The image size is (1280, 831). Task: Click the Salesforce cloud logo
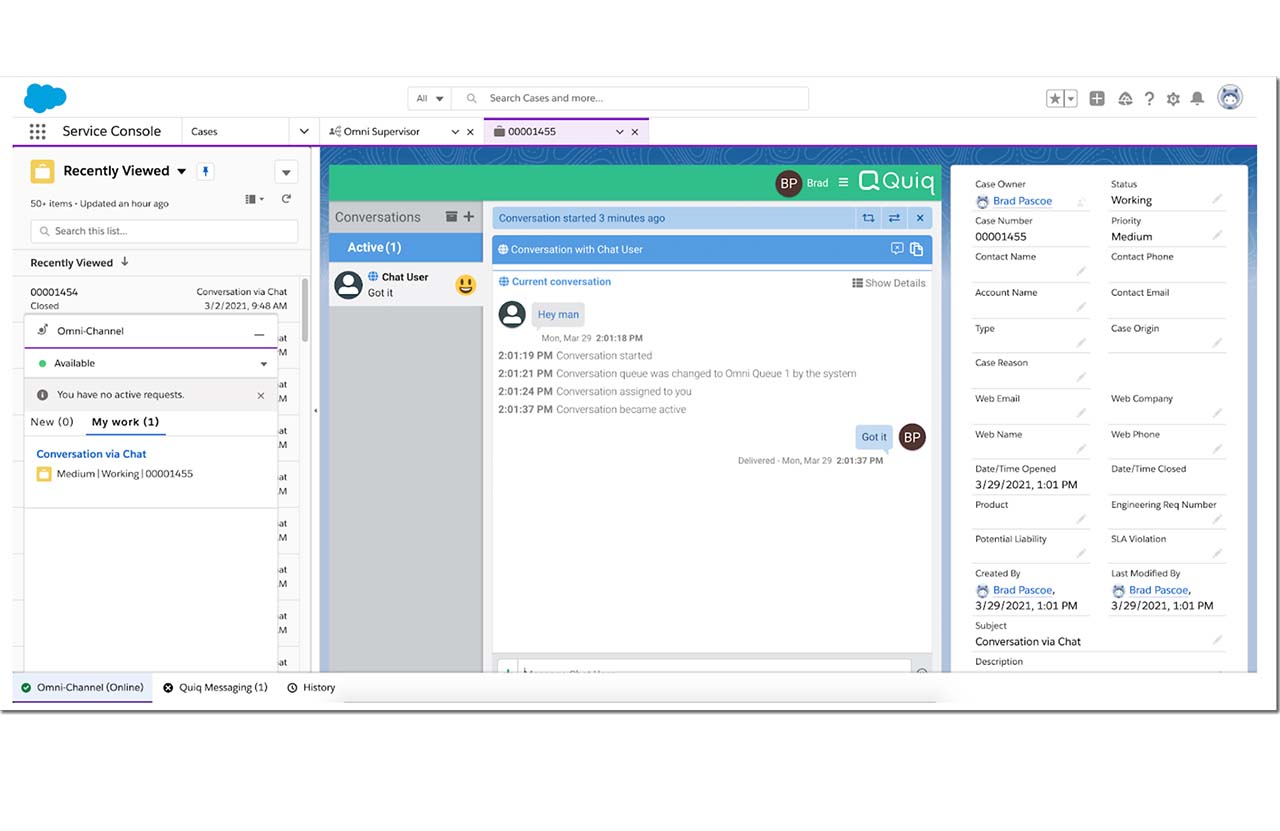[x=45, y=98]
